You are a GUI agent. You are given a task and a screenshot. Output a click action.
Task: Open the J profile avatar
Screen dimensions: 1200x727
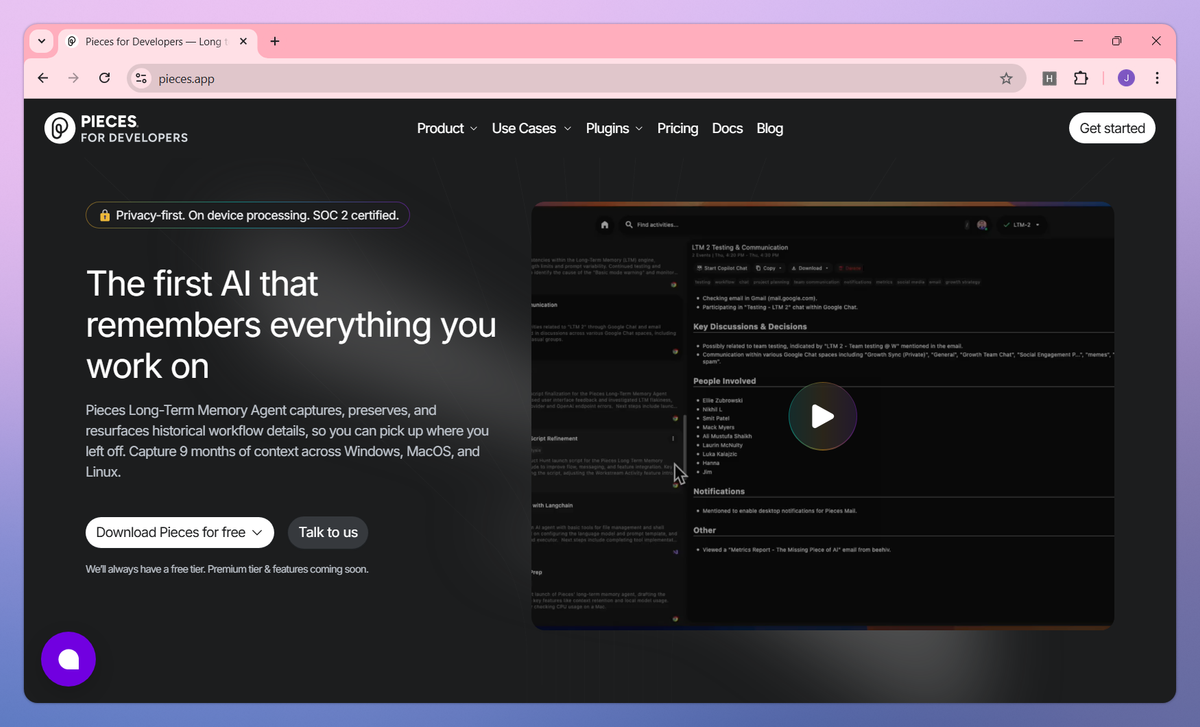[x=1126, y=78]
